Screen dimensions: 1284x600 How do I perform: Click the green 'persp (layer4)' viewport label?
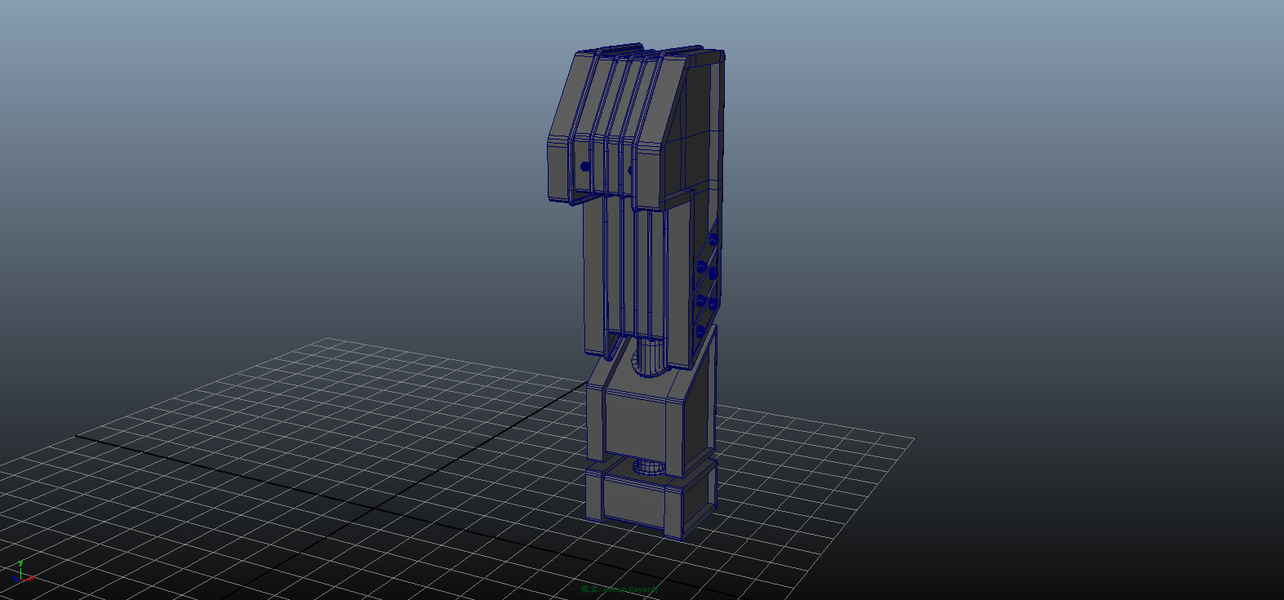click(620, 589)
